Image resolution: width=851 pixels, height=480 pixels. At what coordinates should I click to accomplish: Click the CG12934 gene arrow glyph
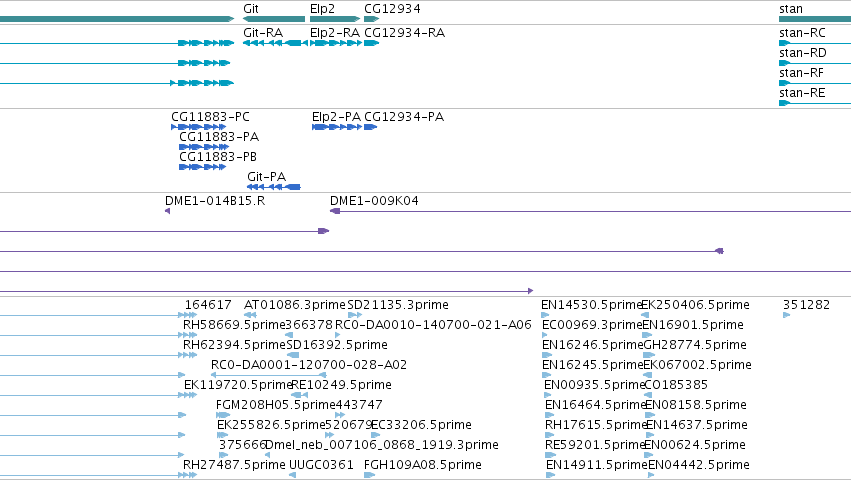(x=371, y=19)
